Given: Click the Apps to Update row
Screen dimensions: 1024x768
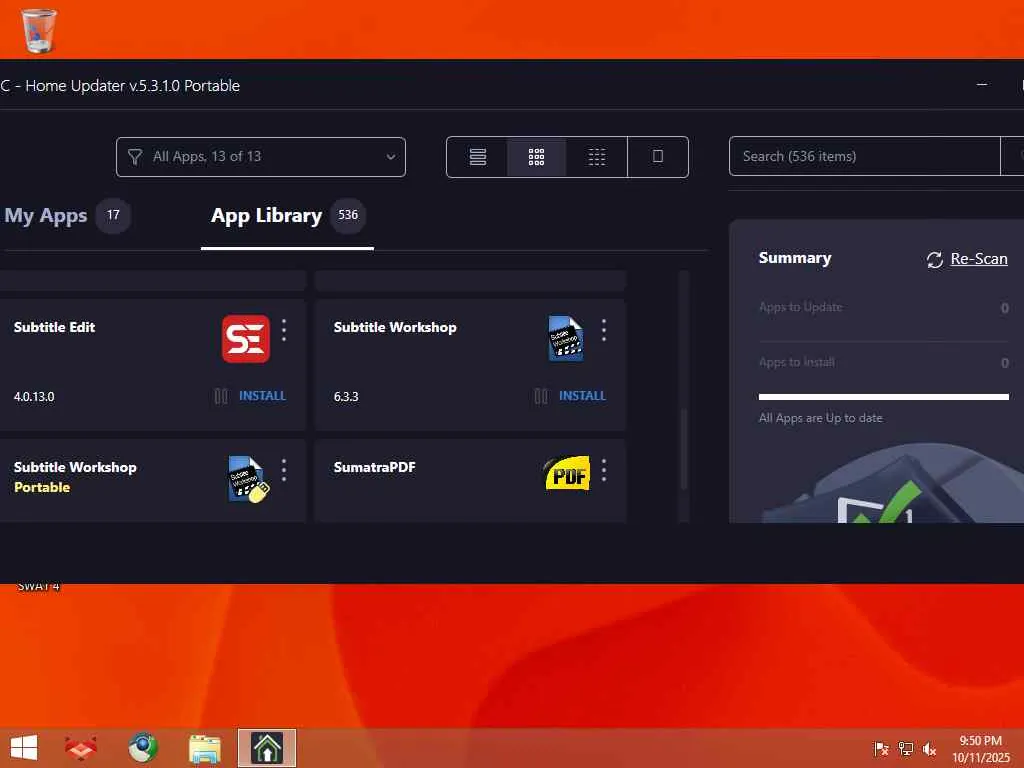Looking at the screenshot, I should [884, 307].
